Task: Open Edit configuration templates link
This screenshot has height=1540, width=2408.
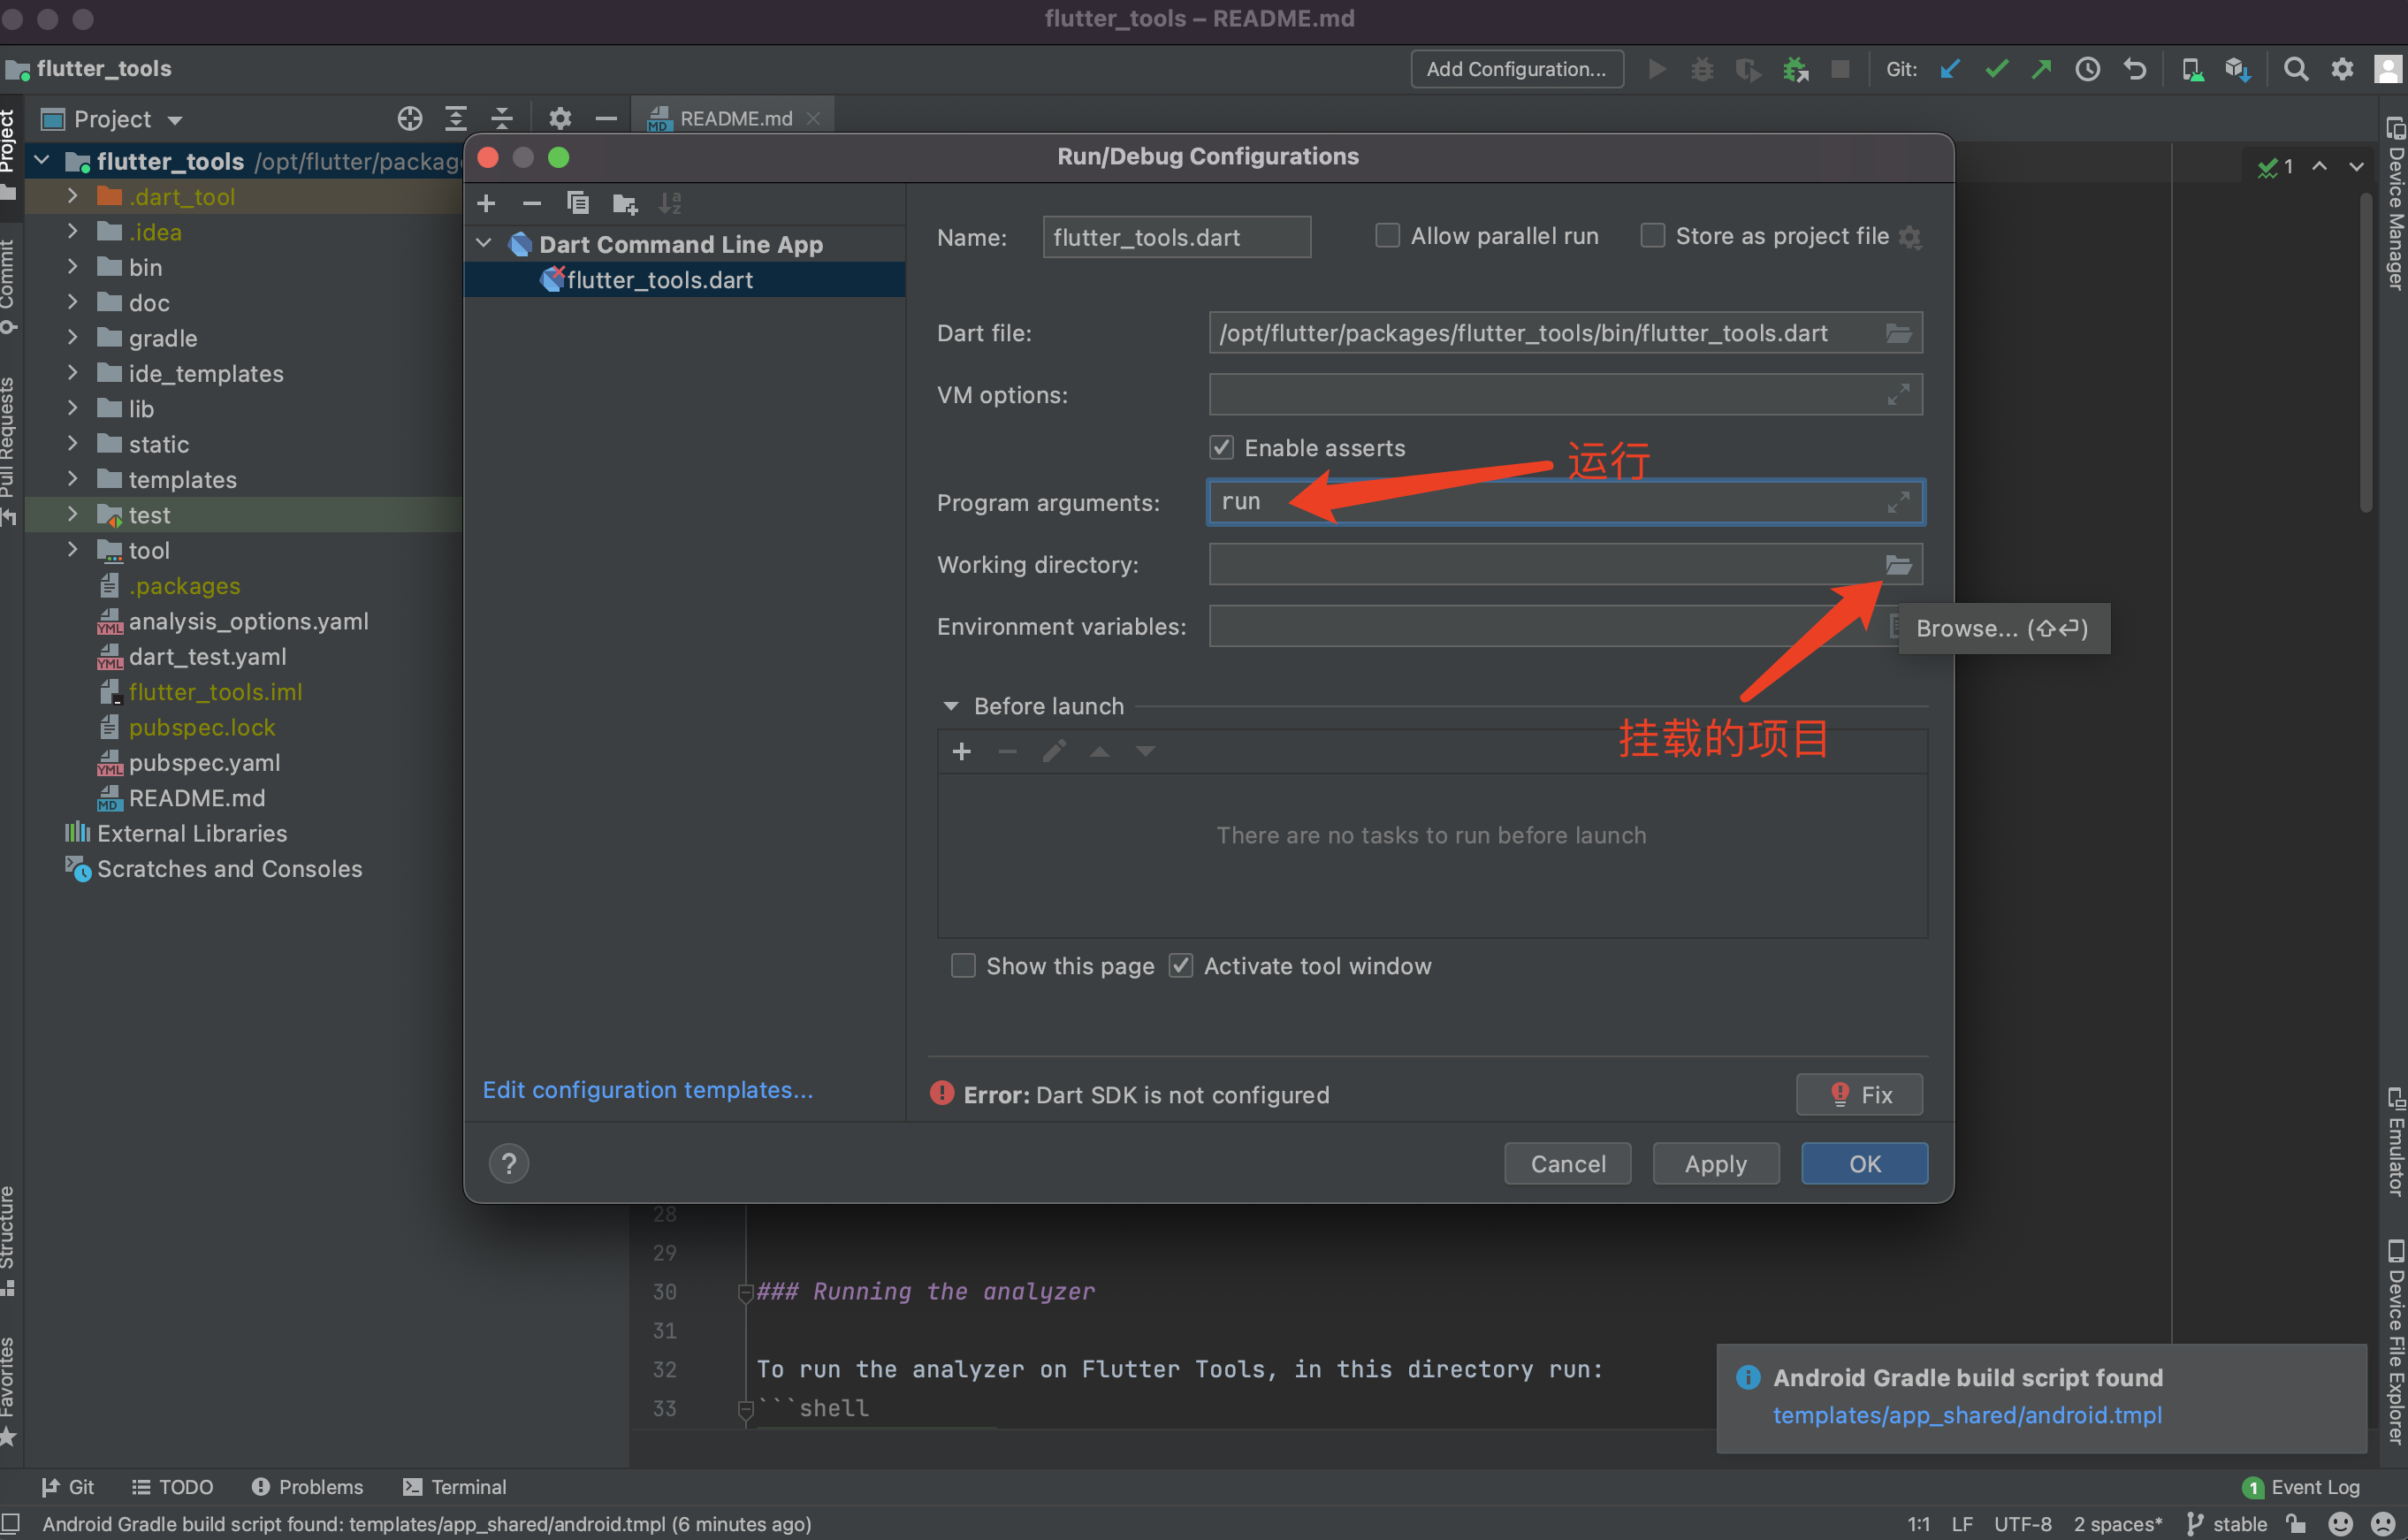Action: coord(647,1090)
